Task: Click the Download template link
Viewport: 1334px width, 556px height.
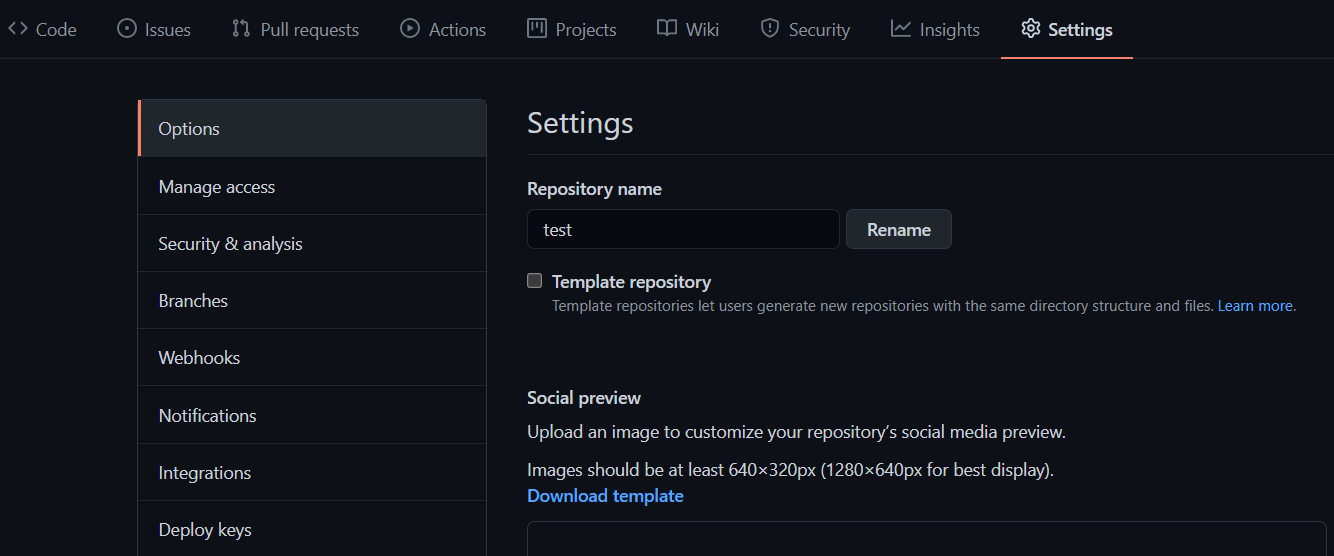Action: click(605, 496)
